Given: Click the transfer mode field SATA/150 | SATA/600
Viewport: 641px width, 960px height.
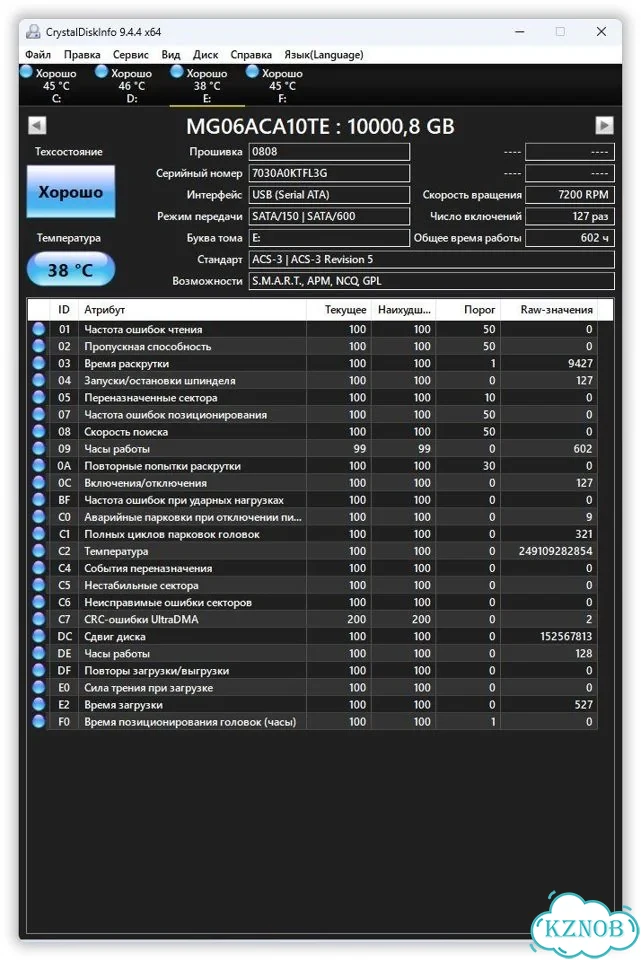Looking at the screenshot, I should point(329,216).
